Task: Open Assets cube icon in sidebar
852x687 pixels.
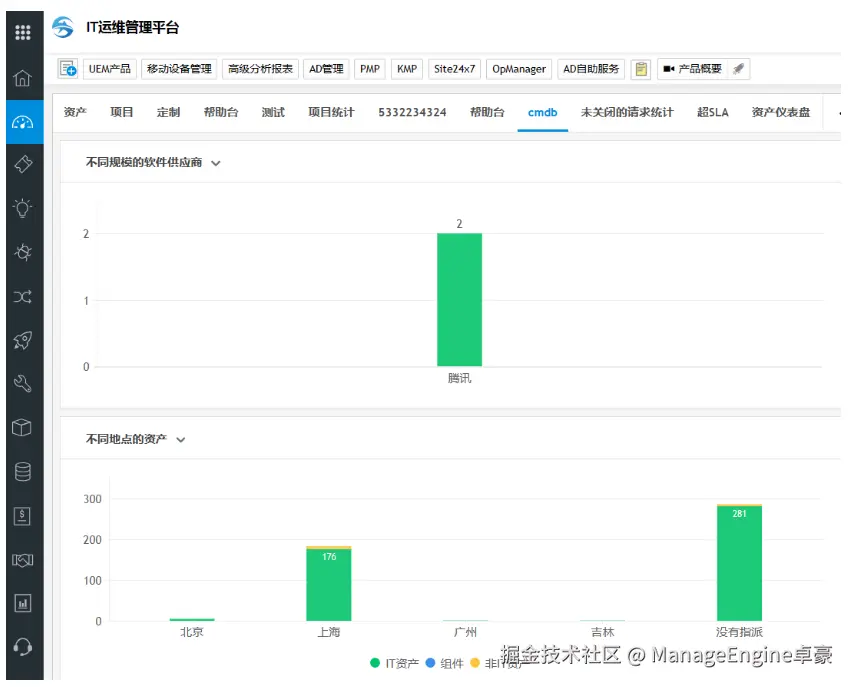Action: coord(22,428)
